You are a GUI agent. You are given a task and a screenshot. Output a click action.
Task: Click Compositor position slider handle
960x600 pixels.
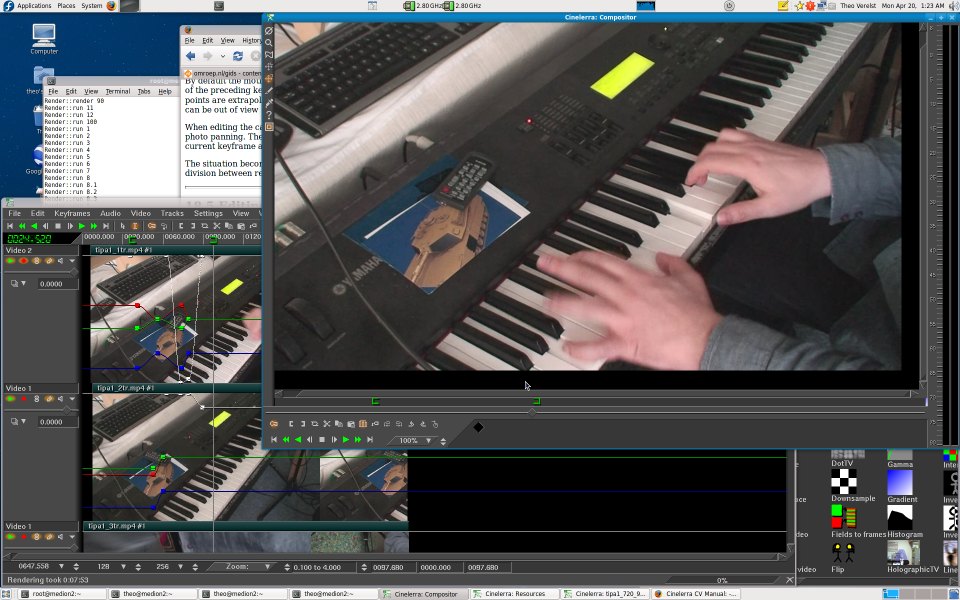coord(532,412)
